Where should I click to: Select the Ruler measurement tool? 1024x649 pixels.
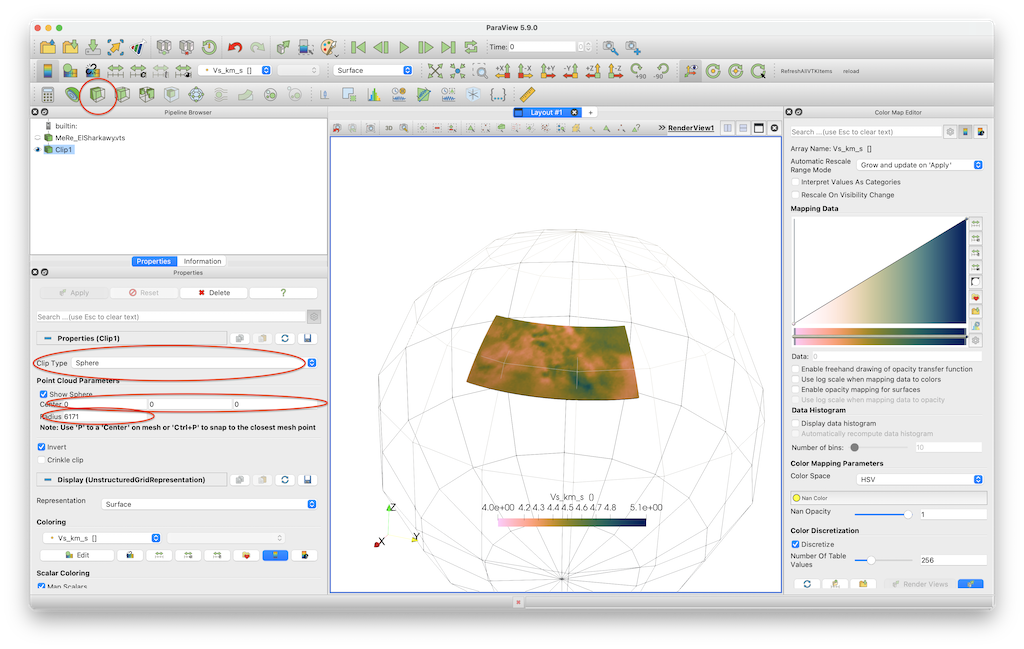coord(527,95)
